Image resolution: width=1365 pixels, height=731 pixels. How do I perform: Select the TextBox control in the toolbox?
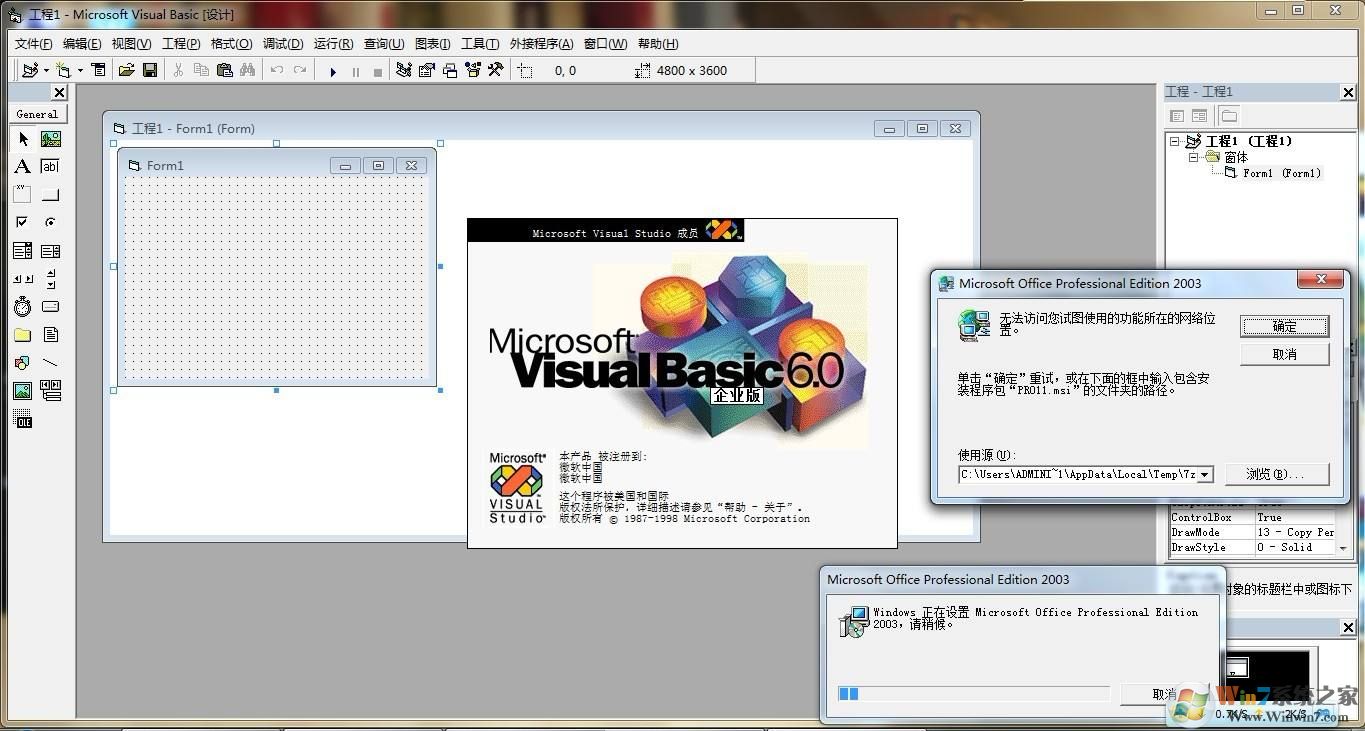coord(50,166)
